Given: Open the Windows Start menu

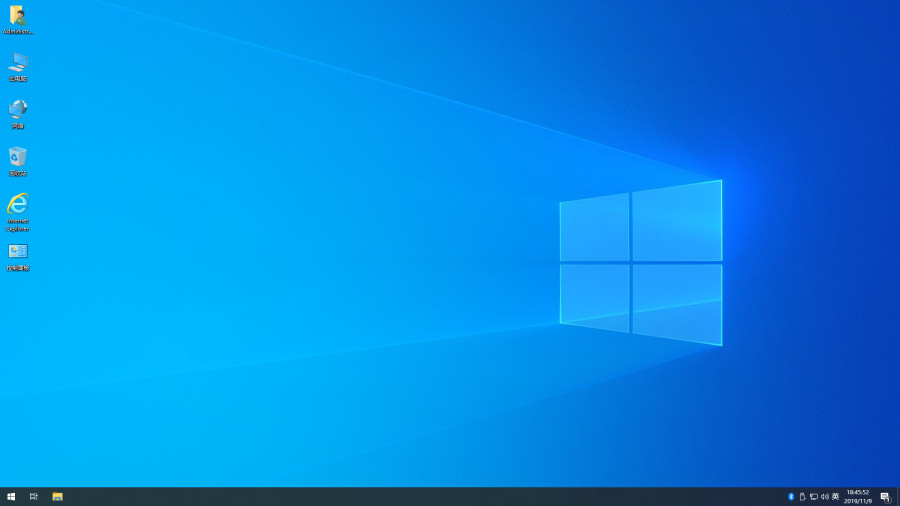Looking at the screenshot, I should click(11, 497).
